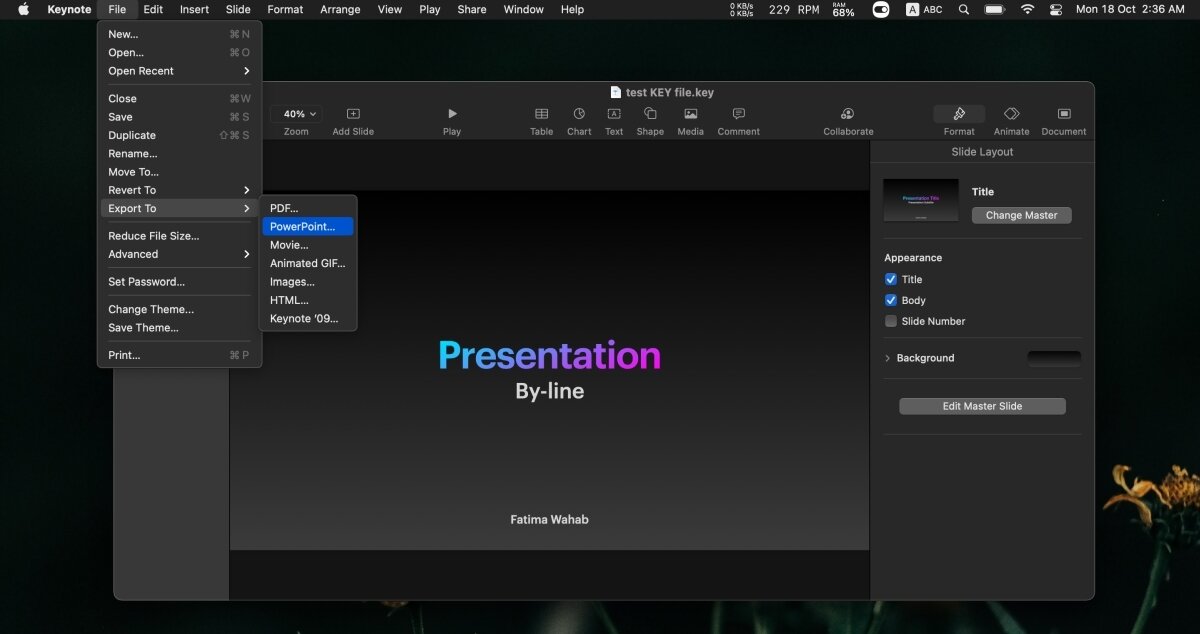Screen dimensions: 1200x634
Task: Open the Media browser icon
Action: (x=690, y=115)
